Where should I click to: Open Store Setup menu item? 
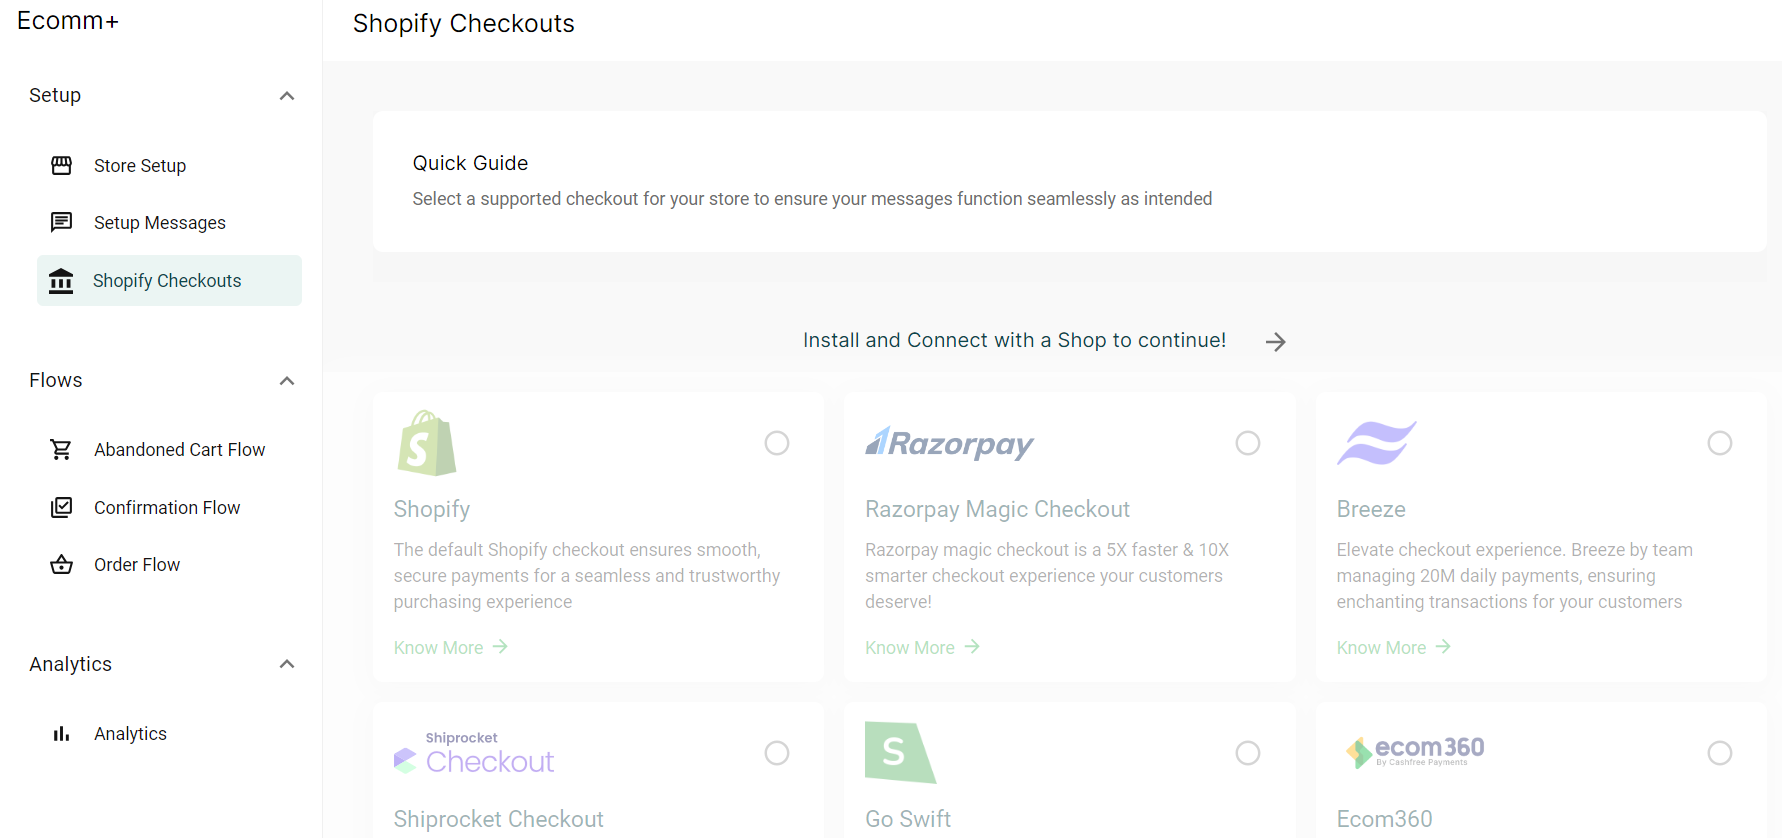(169, 166)
